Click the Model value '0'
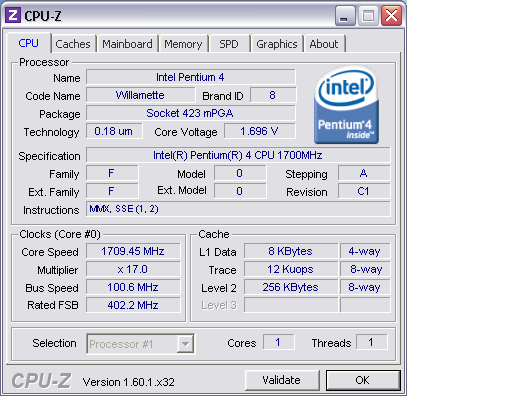512x396 pixels. [240, 173]
